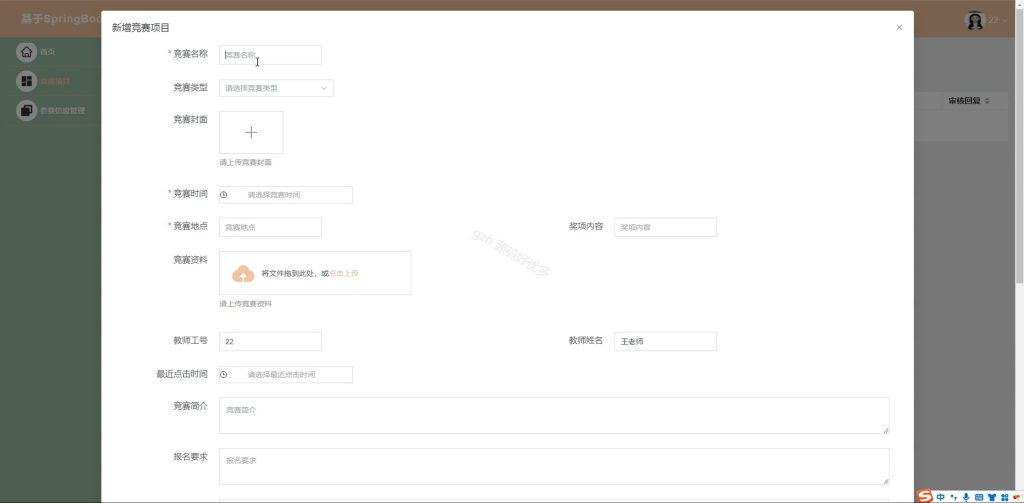Click the stacked-squares icon in the sidebar
Image resolution: width=1024 pixels, height=503 pixels.
[x=26, y=110]
